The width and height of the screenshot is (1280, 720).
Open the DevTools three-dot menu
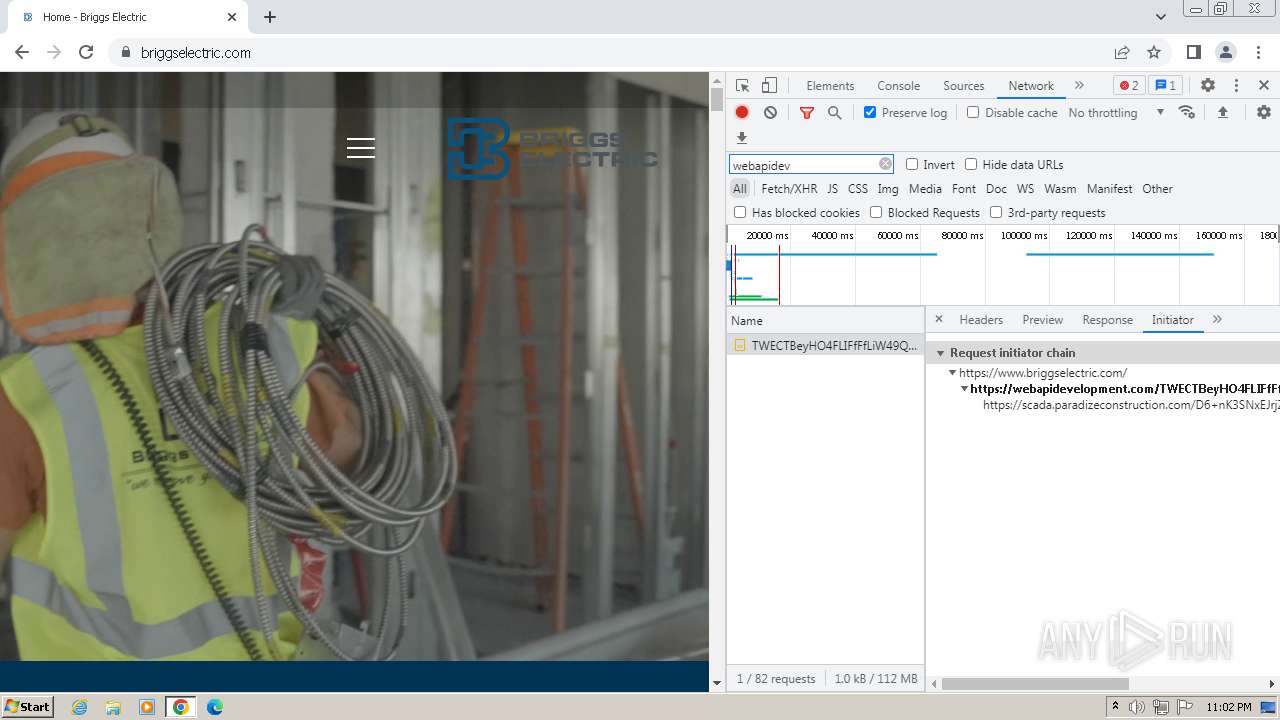pos(1236,86)
